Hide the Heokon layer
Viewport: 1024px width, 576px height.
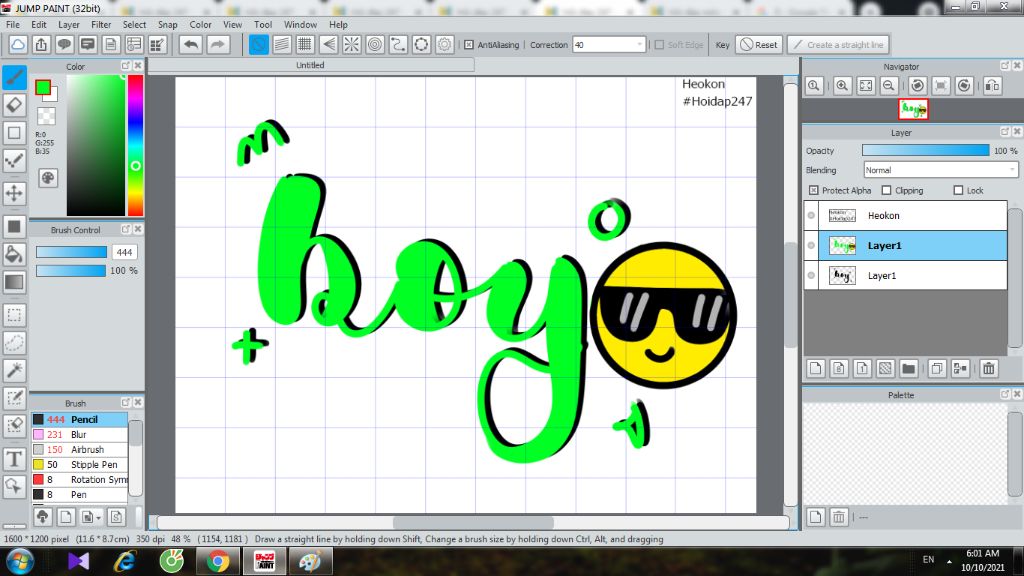811,216
